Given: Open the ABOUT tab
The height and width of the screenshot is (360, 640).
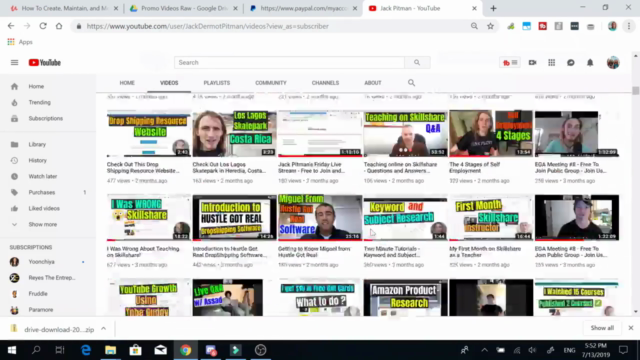Looking at the screenshot, I should click(373, 83).
